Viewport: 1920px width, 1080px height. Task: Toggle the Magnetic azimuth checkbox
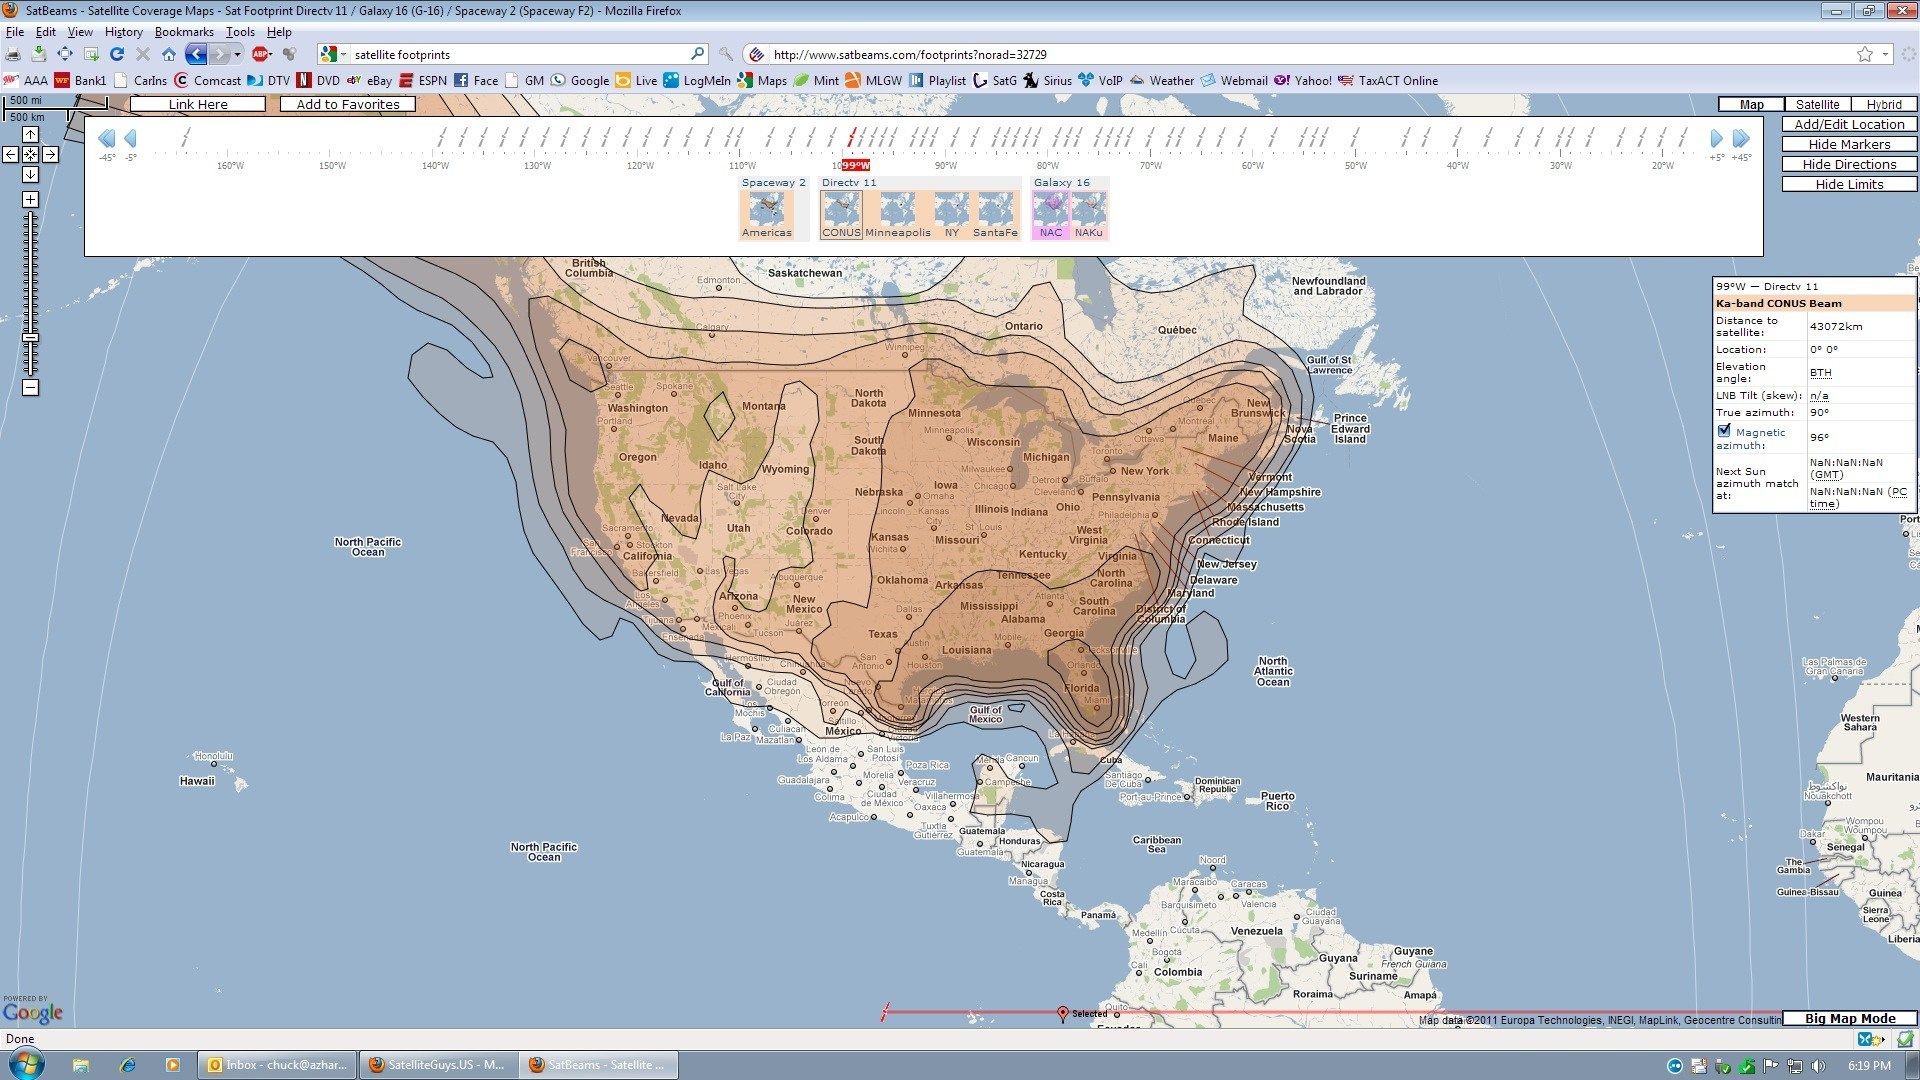coord(1724,431)
